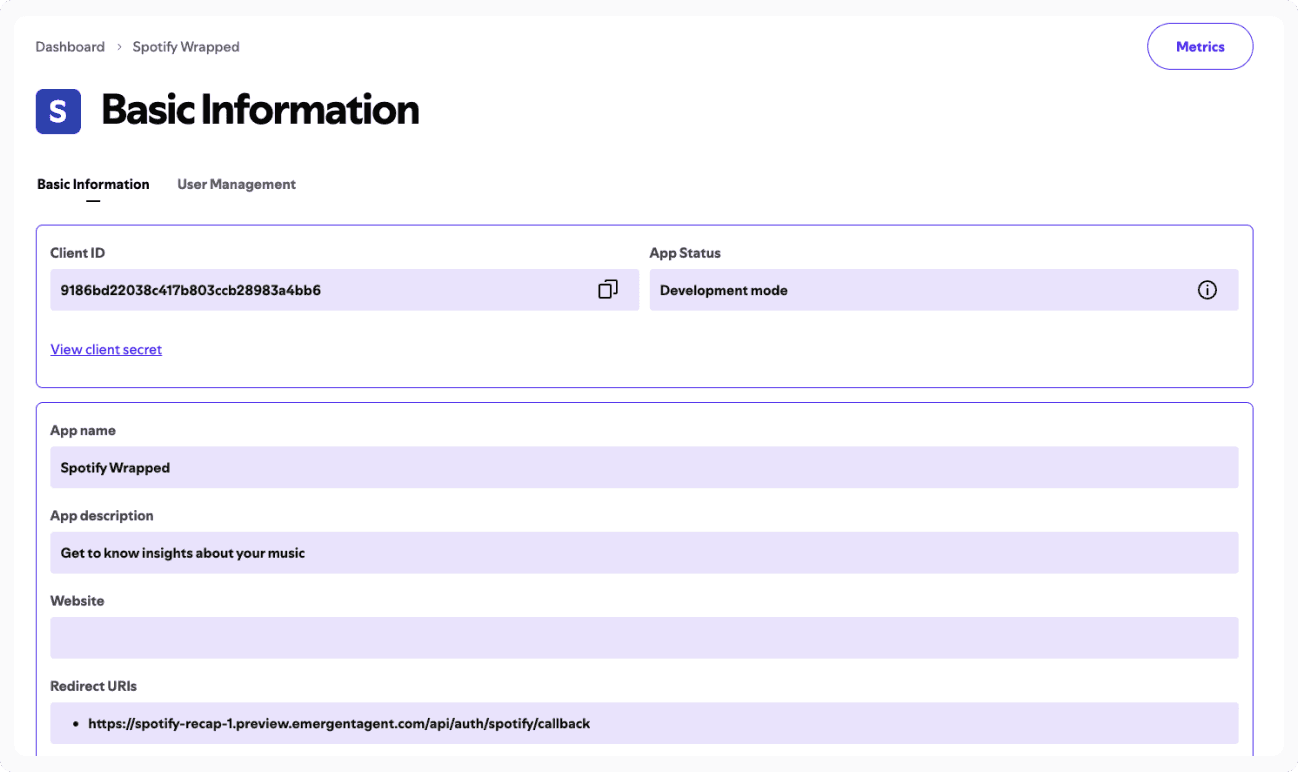
Task: Click the App Status label
Action: click(685, 253)
